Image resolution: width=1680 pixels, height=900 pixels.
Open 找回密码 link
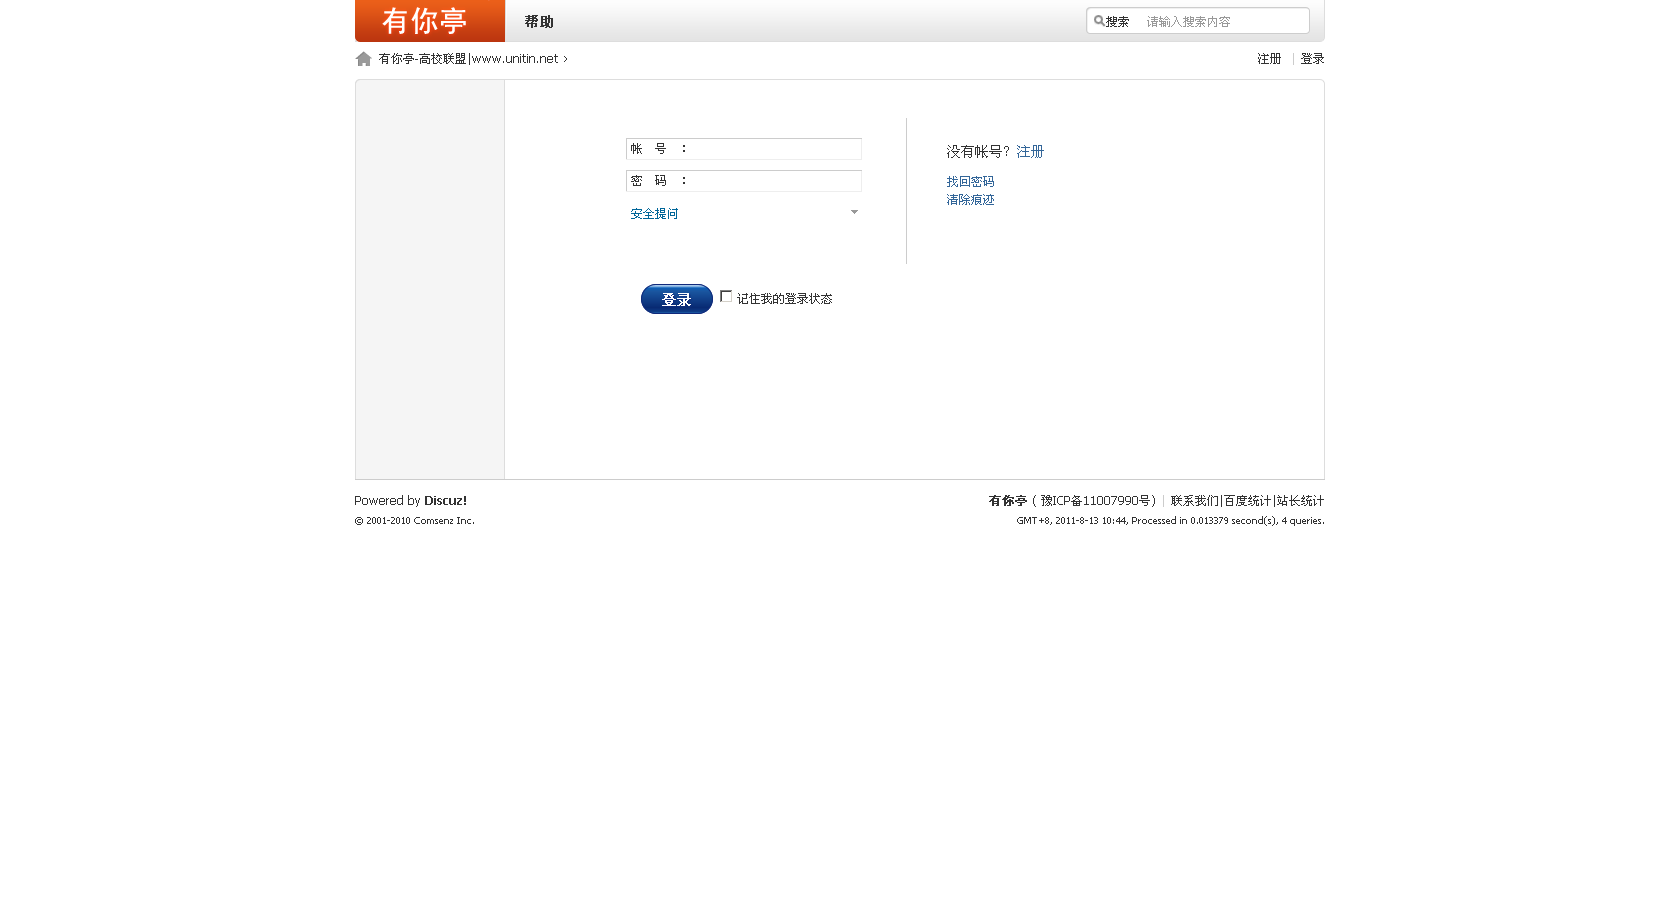click(x=970, y=182)
